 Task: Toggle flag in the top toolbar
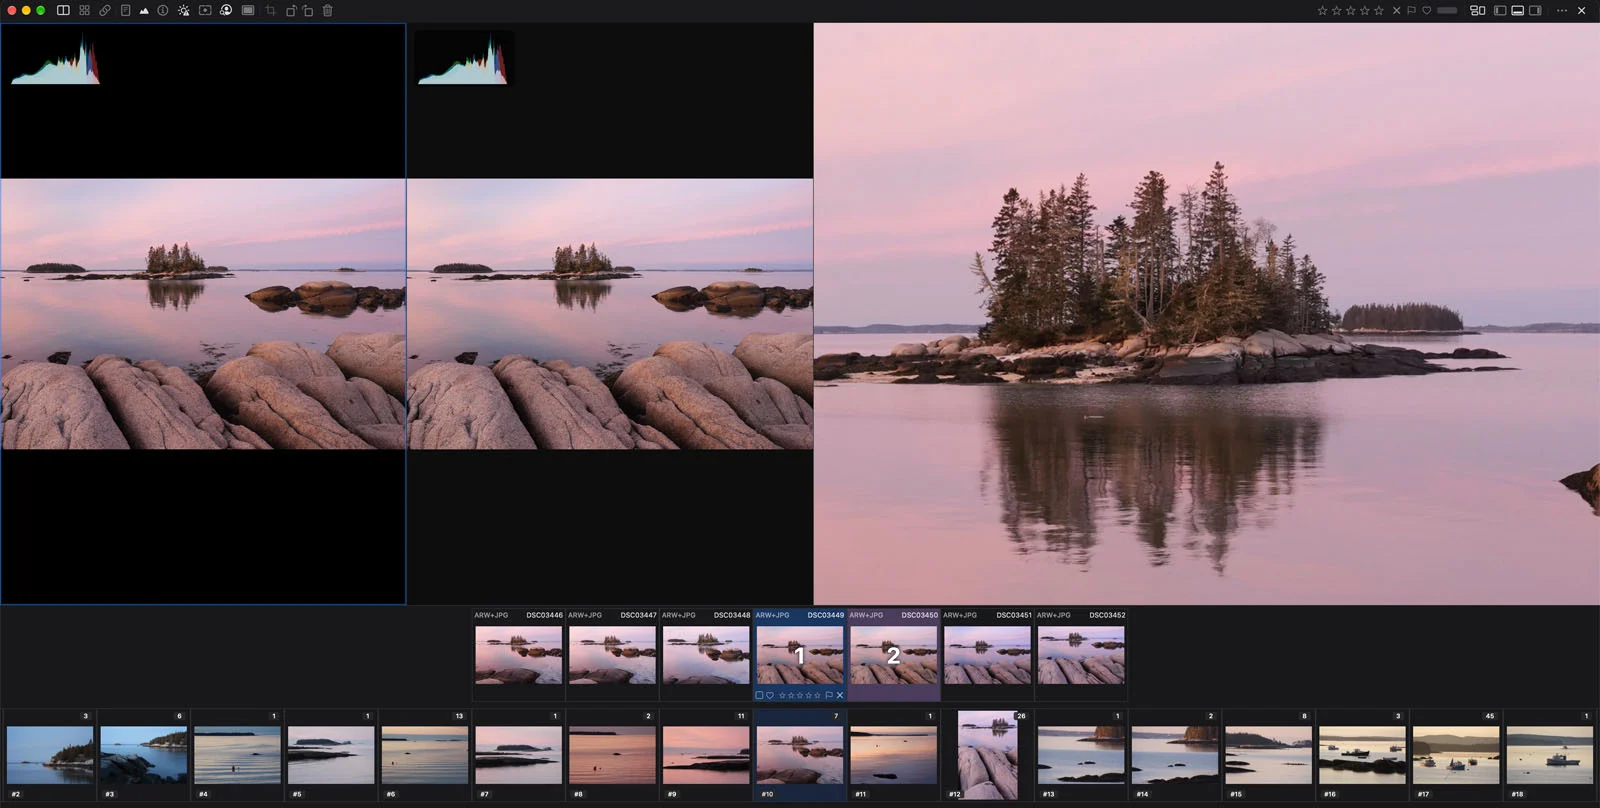(1411, 10)
